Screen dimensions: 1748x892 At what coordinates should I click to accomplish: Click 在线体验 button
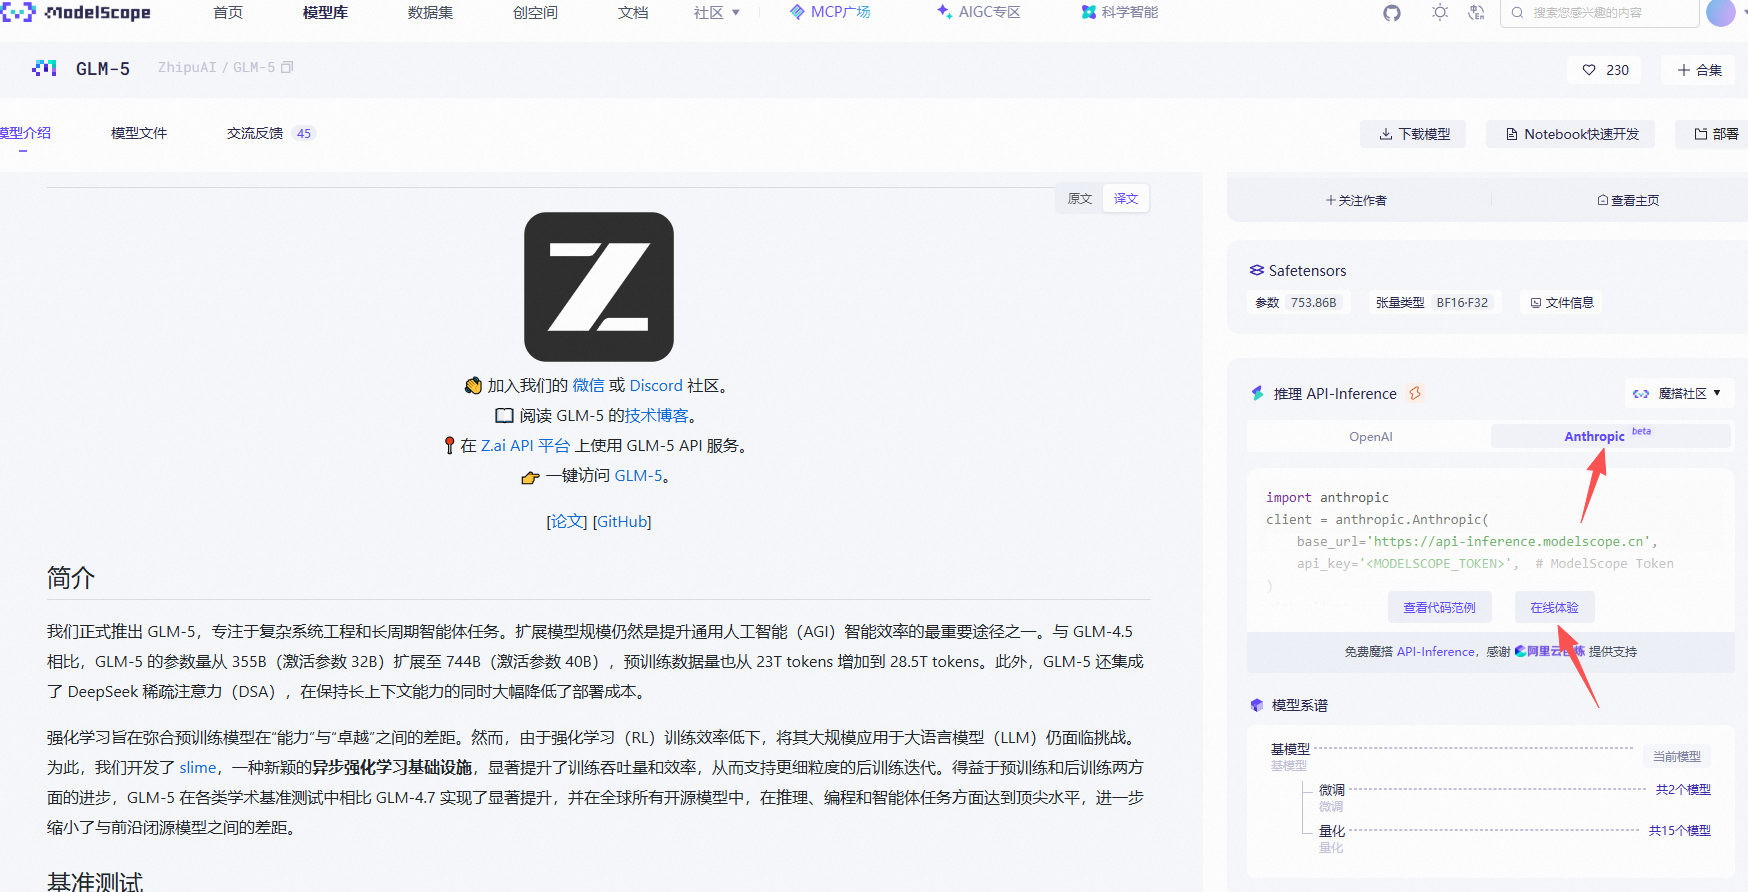(1554, 607)
